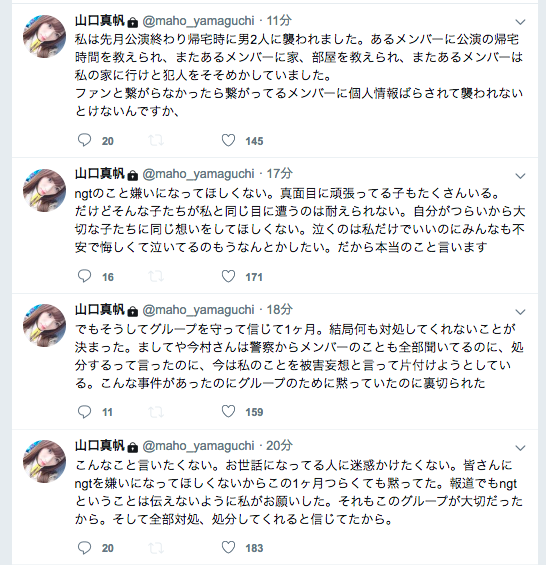
Task: Open the 18分 timestamp link
Action: tap(279, 310)
